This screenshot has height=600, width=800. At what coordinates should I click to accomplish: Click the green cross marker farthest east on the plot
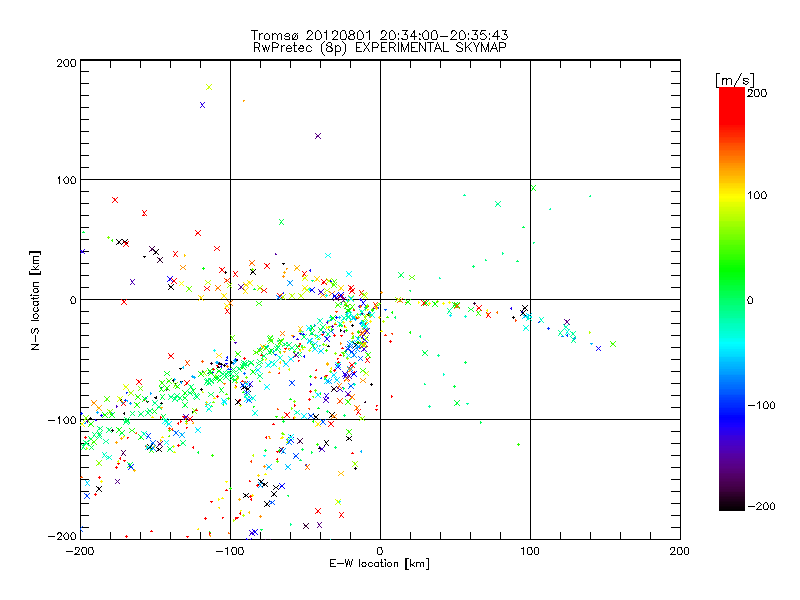tap(613, 344)
